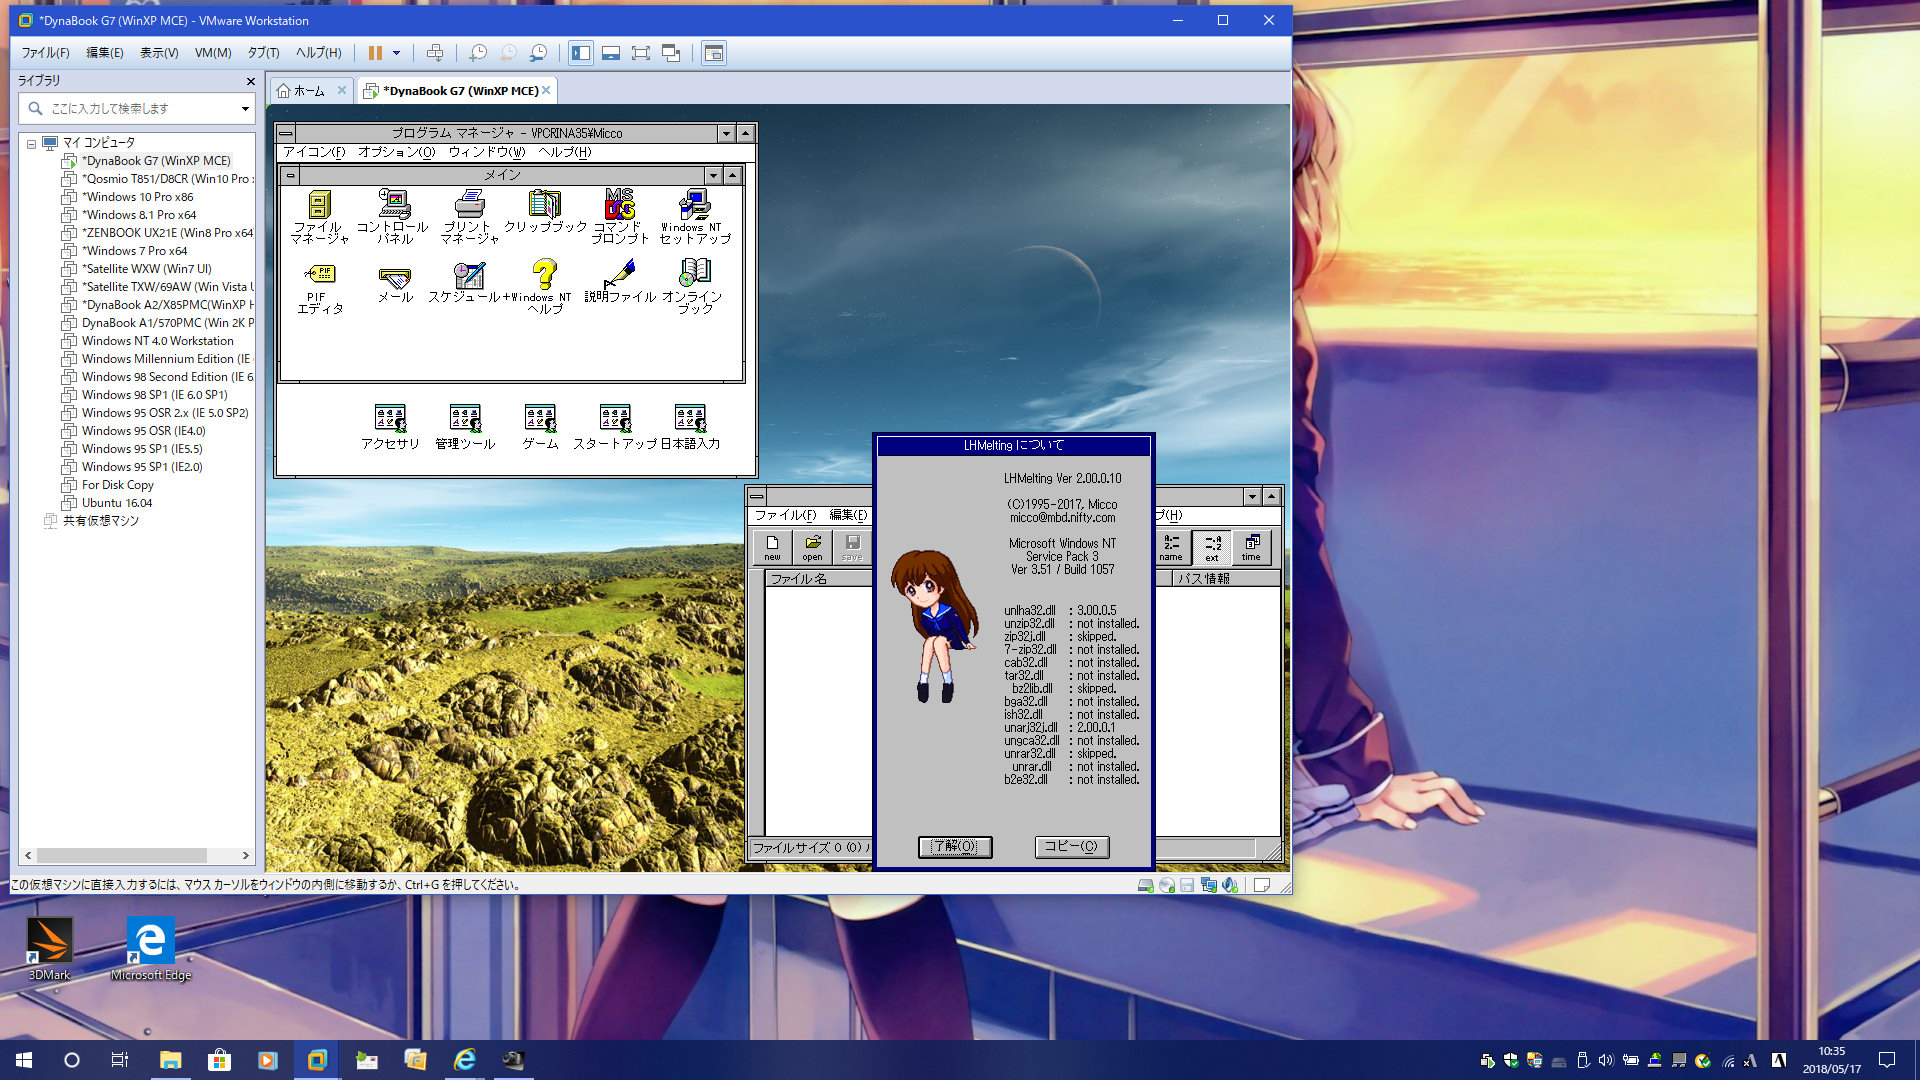Open VMware ヘルプ(H) menu
The height and width of the screenshot is (1080, 1920).
point(318,53)
